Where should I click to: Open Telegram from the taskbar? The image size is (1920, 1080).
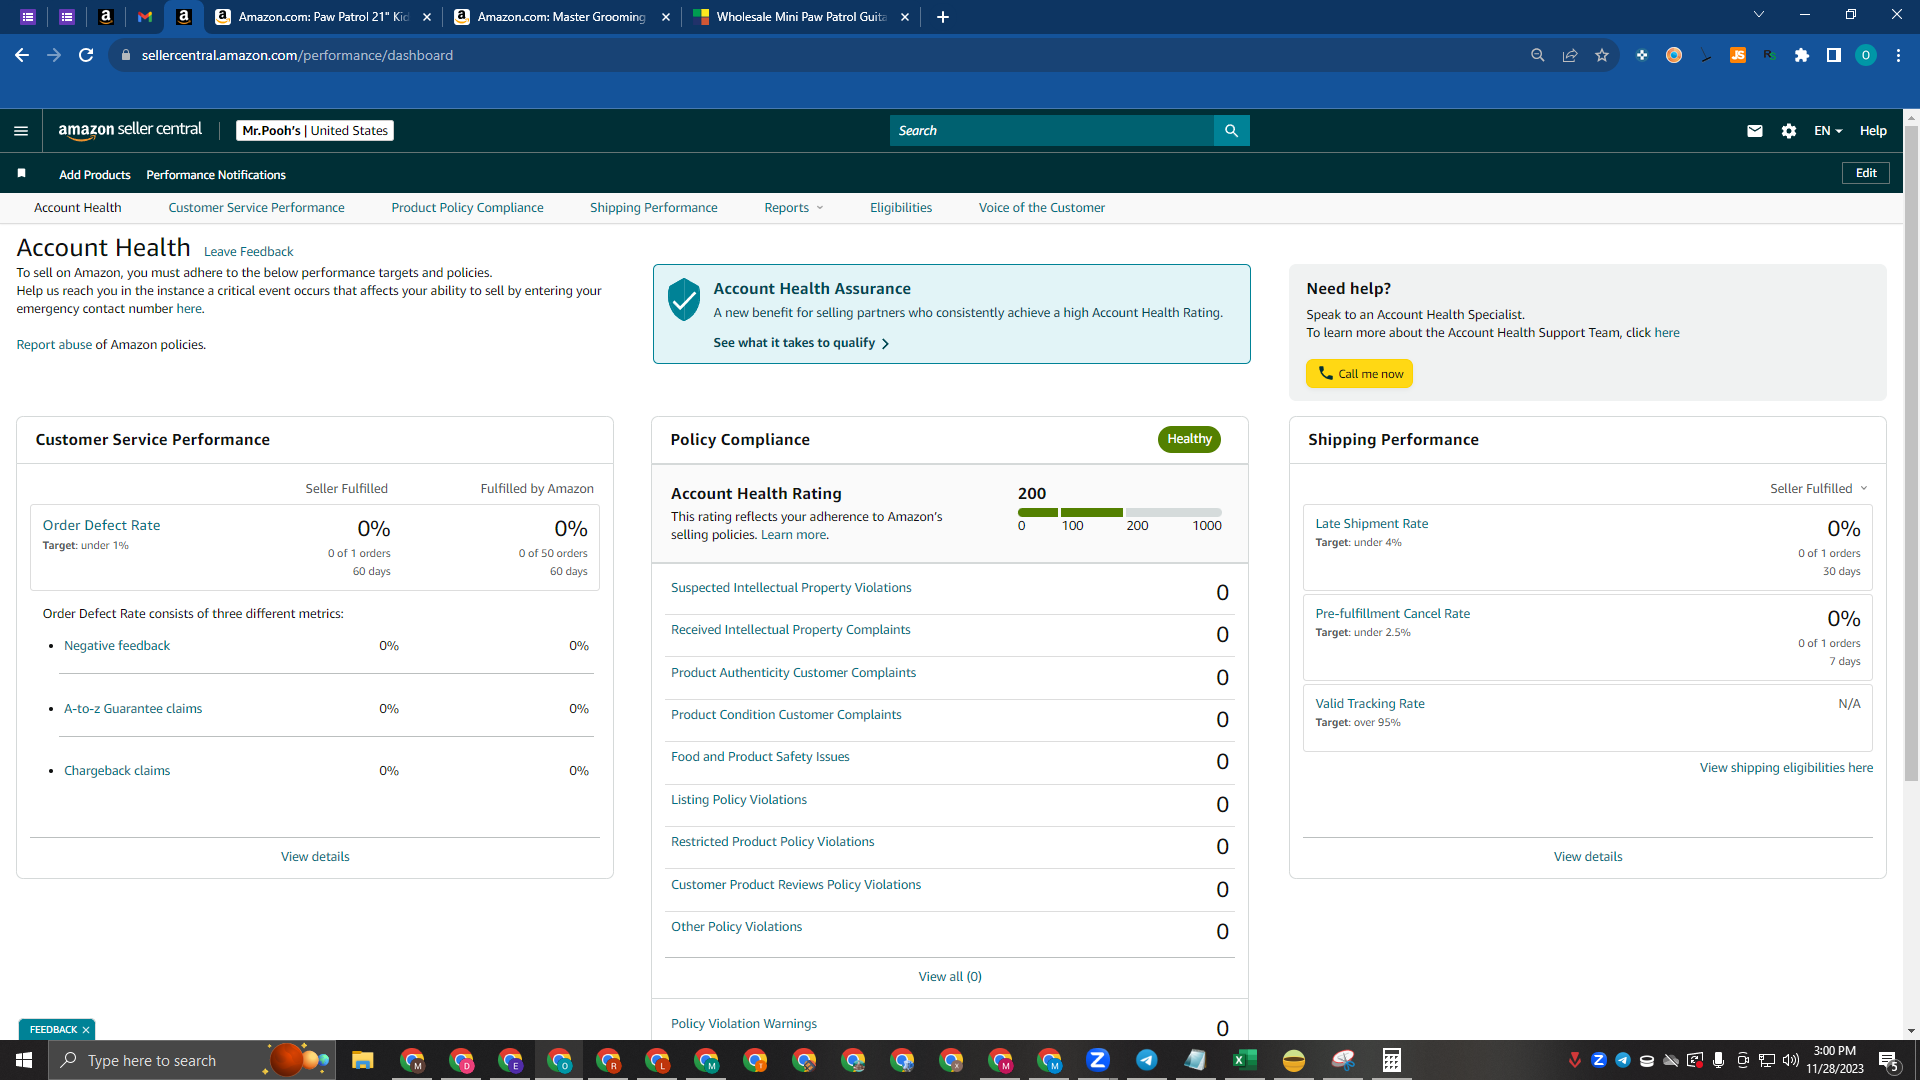click(x=1147, y=1060)
